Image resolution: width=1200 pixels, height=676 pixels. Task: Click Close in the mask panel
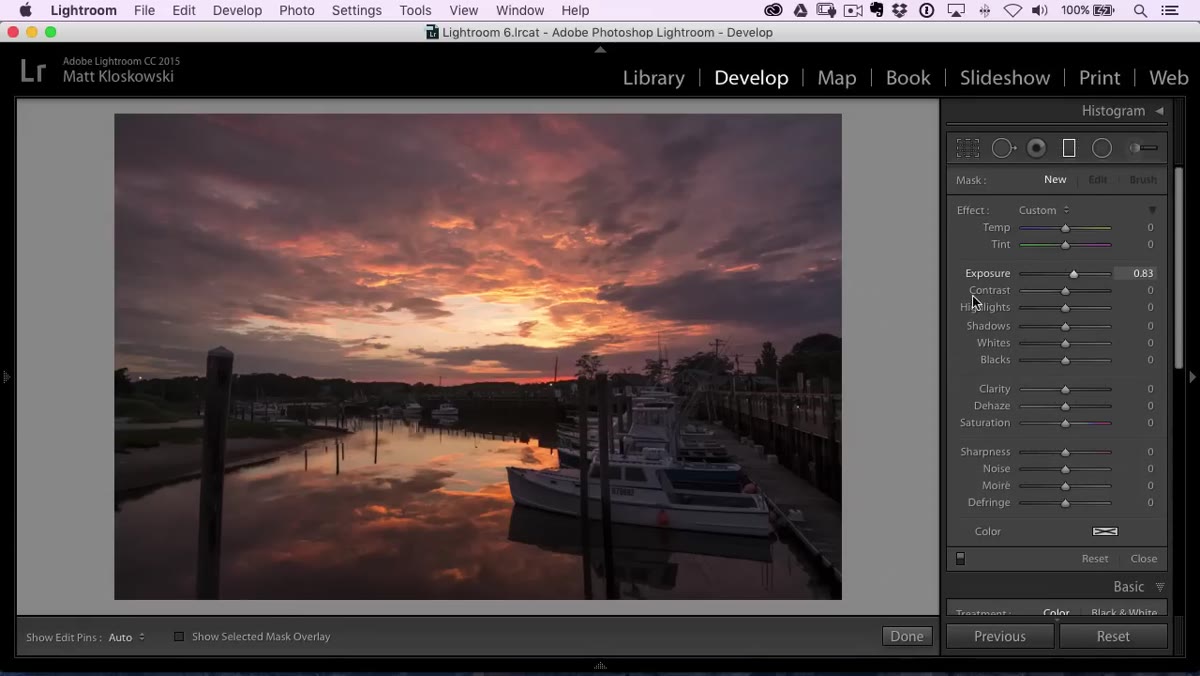1144,559
